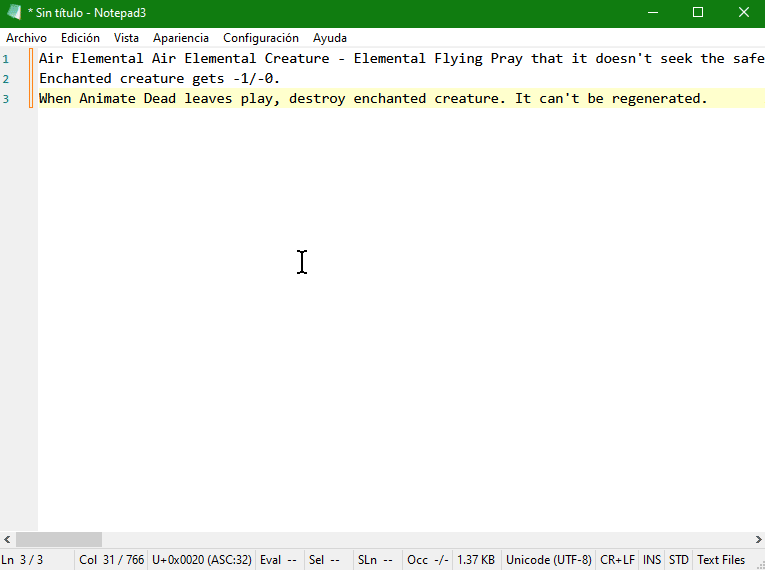
Task: Click the 'U+0x0020 (ASC:32)' status field
Action: tap(201, 560)
